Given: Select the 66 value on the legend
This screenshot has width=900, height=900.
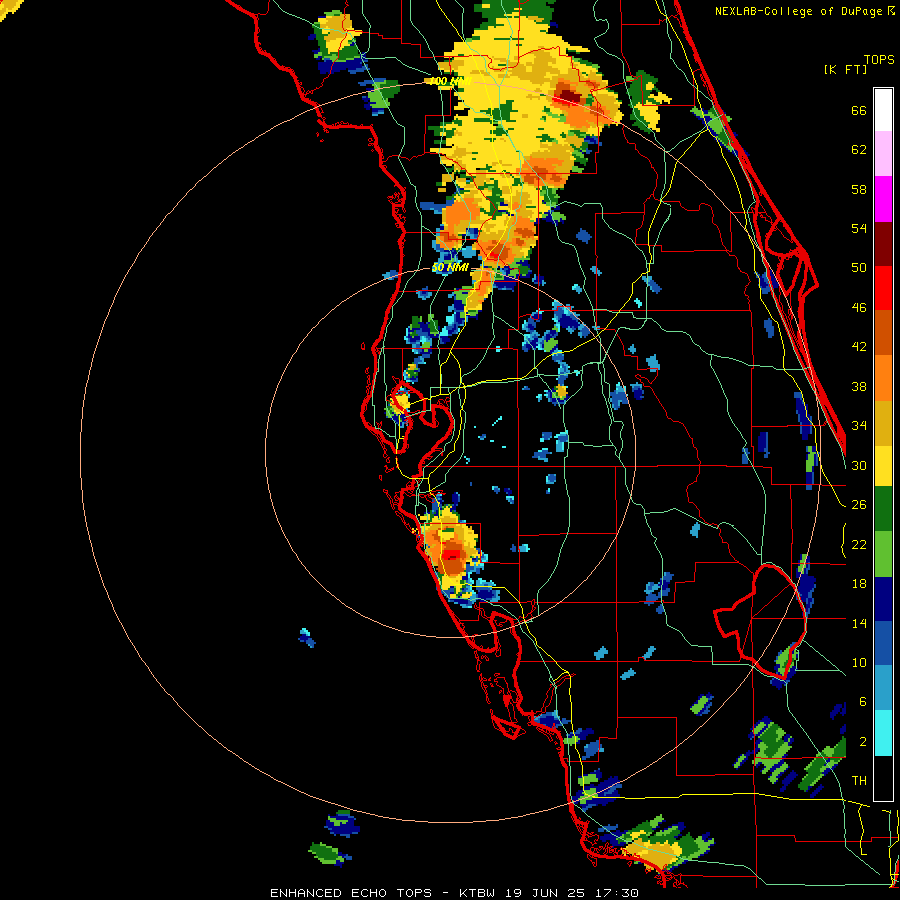Looking at the screenshot, I should click(x=859, y=111).
